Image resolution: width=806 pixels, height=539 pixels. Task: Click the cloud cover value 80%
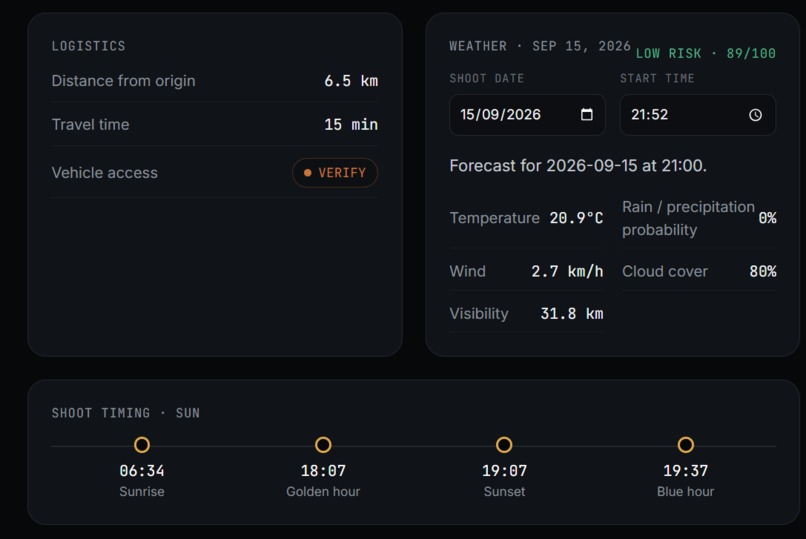coord(763,271)
